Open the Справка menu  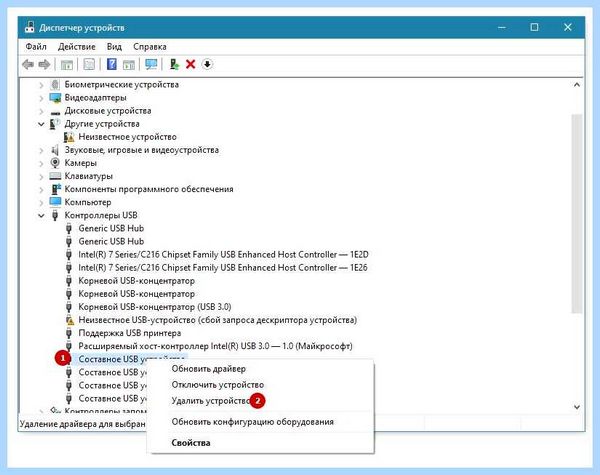coord(150,47)
